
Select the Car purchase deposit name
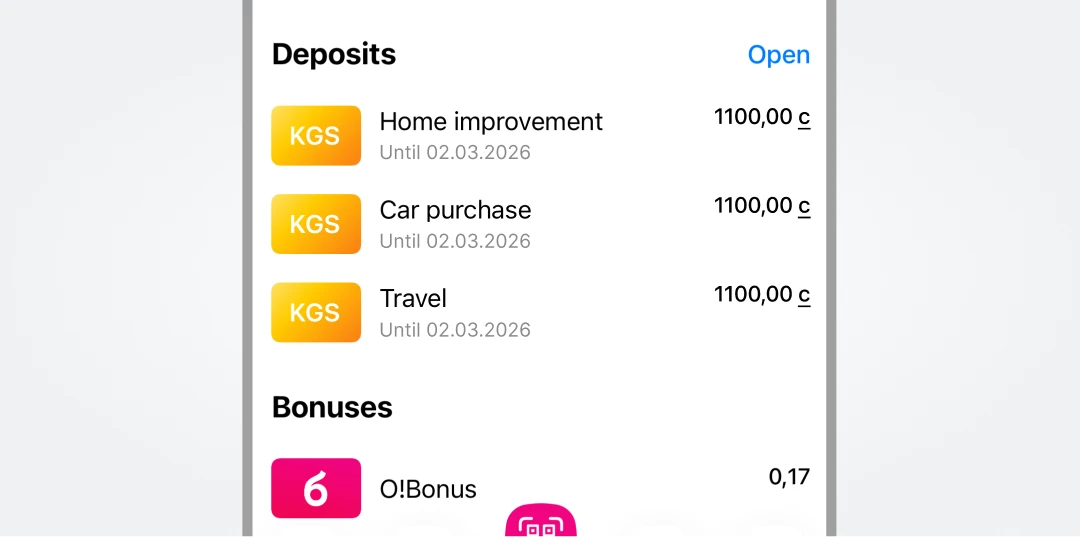point(455,210)
